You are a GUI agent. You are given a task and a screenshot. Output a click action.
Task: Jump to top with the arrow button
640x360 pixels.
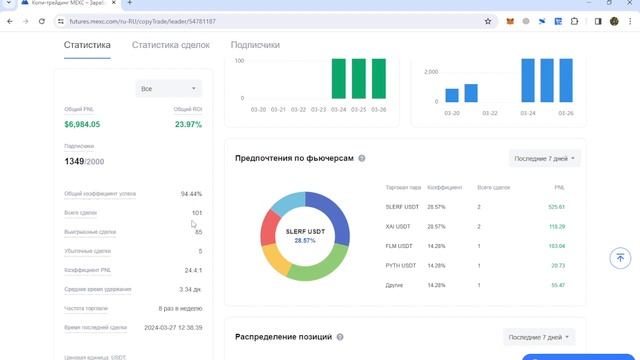click(620, 258)
